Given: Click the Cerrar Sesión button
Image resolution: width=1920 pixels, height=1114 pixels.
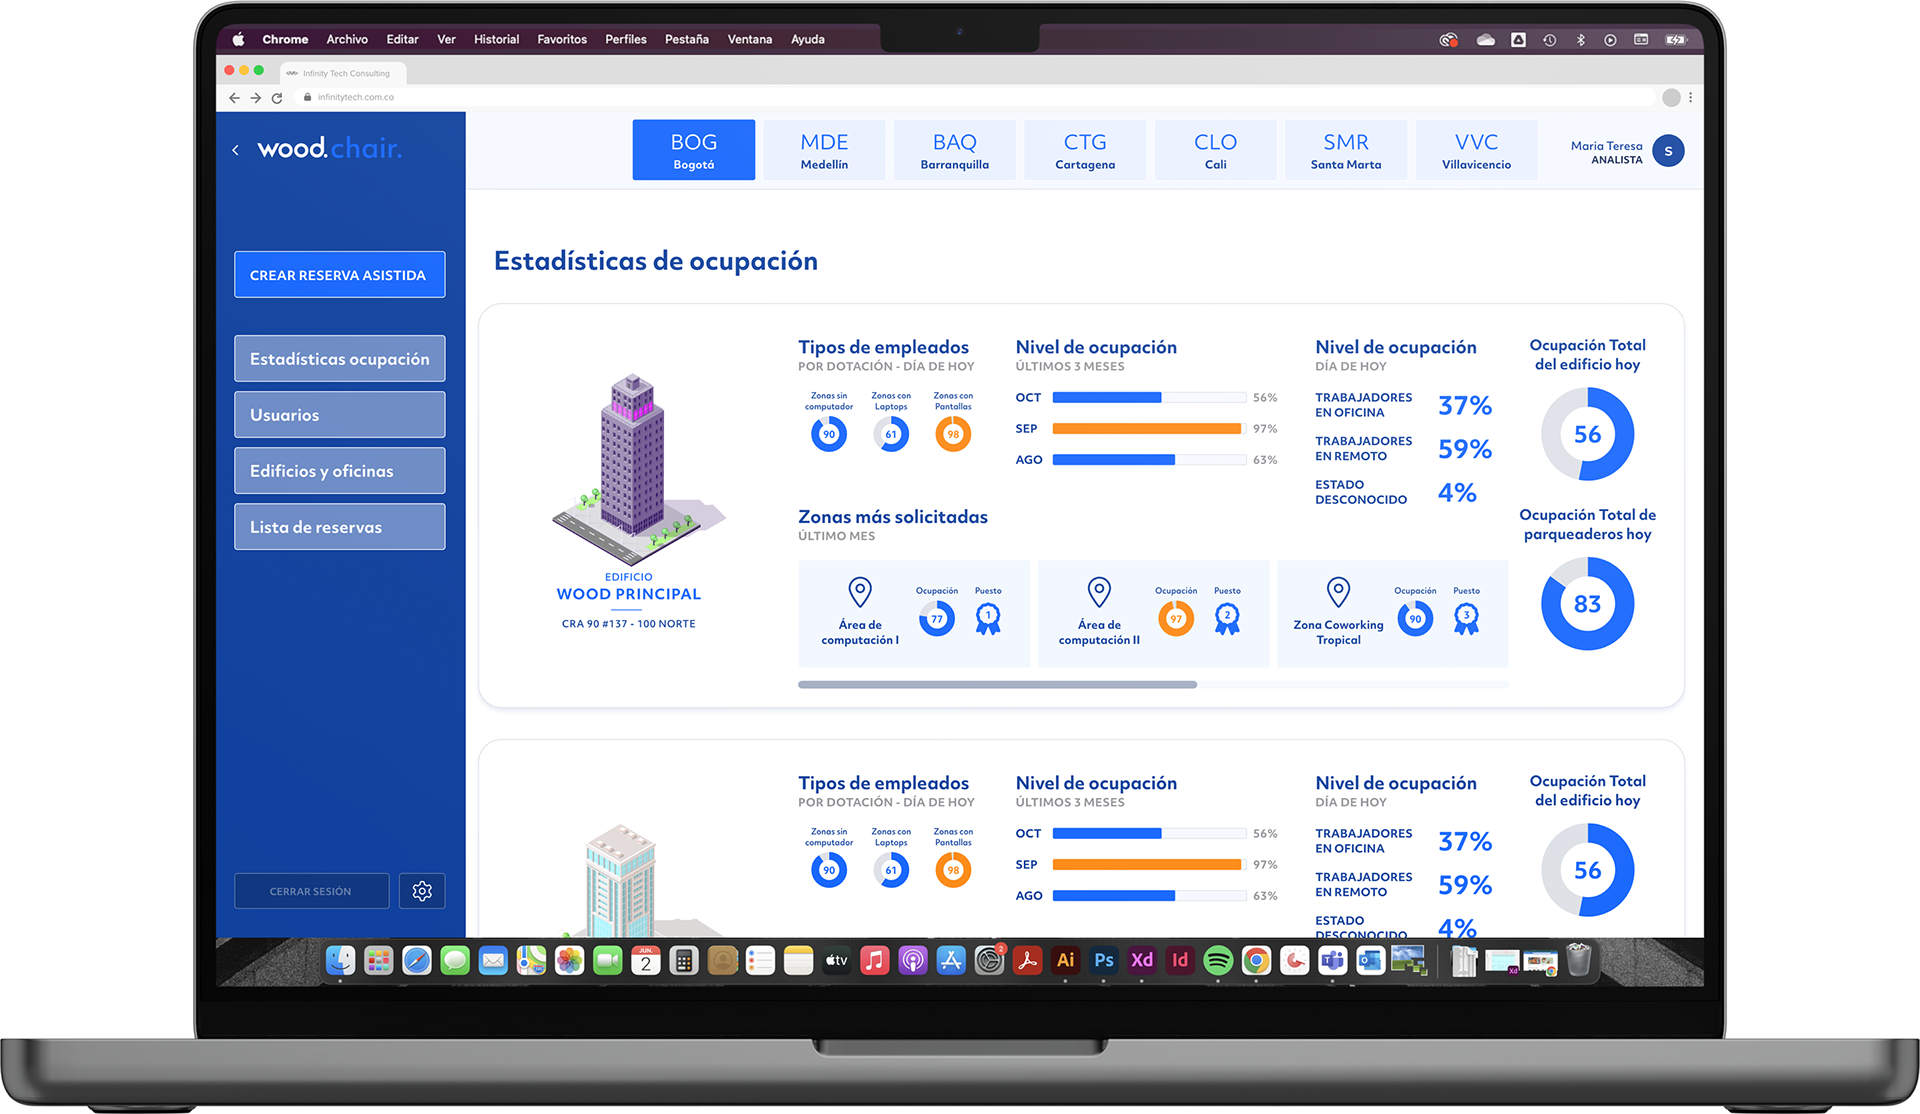Looking at the screenshot, I should (311, 891).
